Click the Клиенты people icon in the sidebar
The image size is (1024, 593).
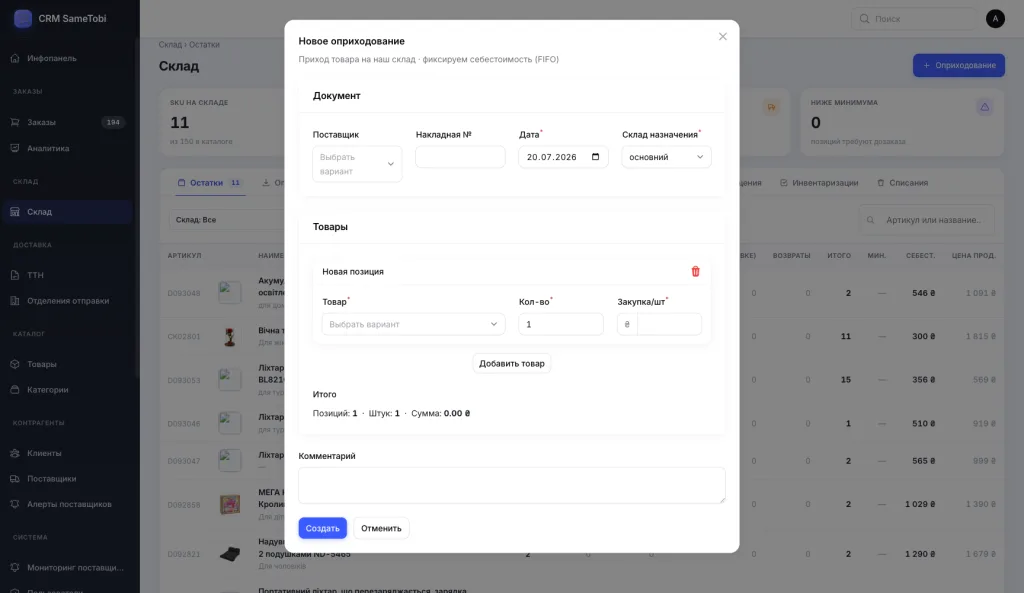(15, 453)
